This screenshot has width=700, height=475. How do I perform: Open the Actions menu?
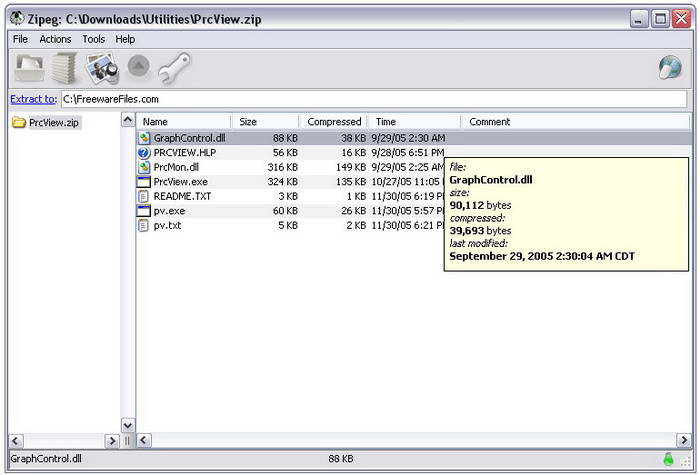point(55,39)
